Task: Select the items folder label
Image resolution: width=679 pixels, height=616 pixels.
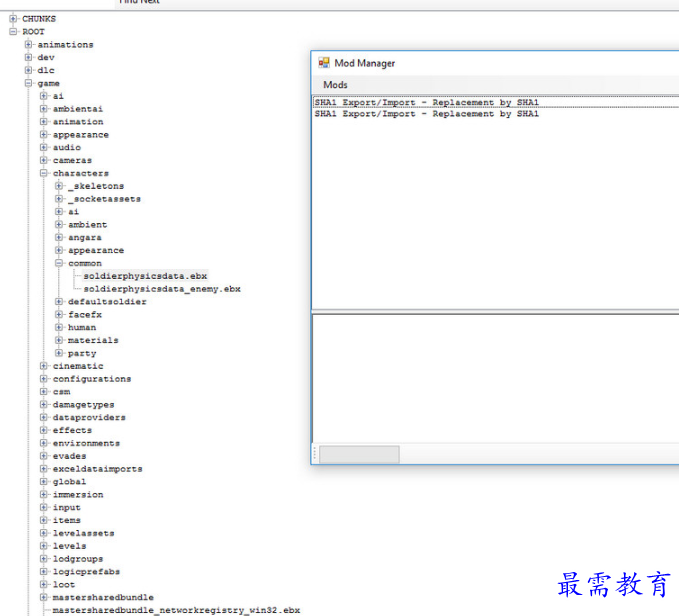Action: click(x=67, y=520)
